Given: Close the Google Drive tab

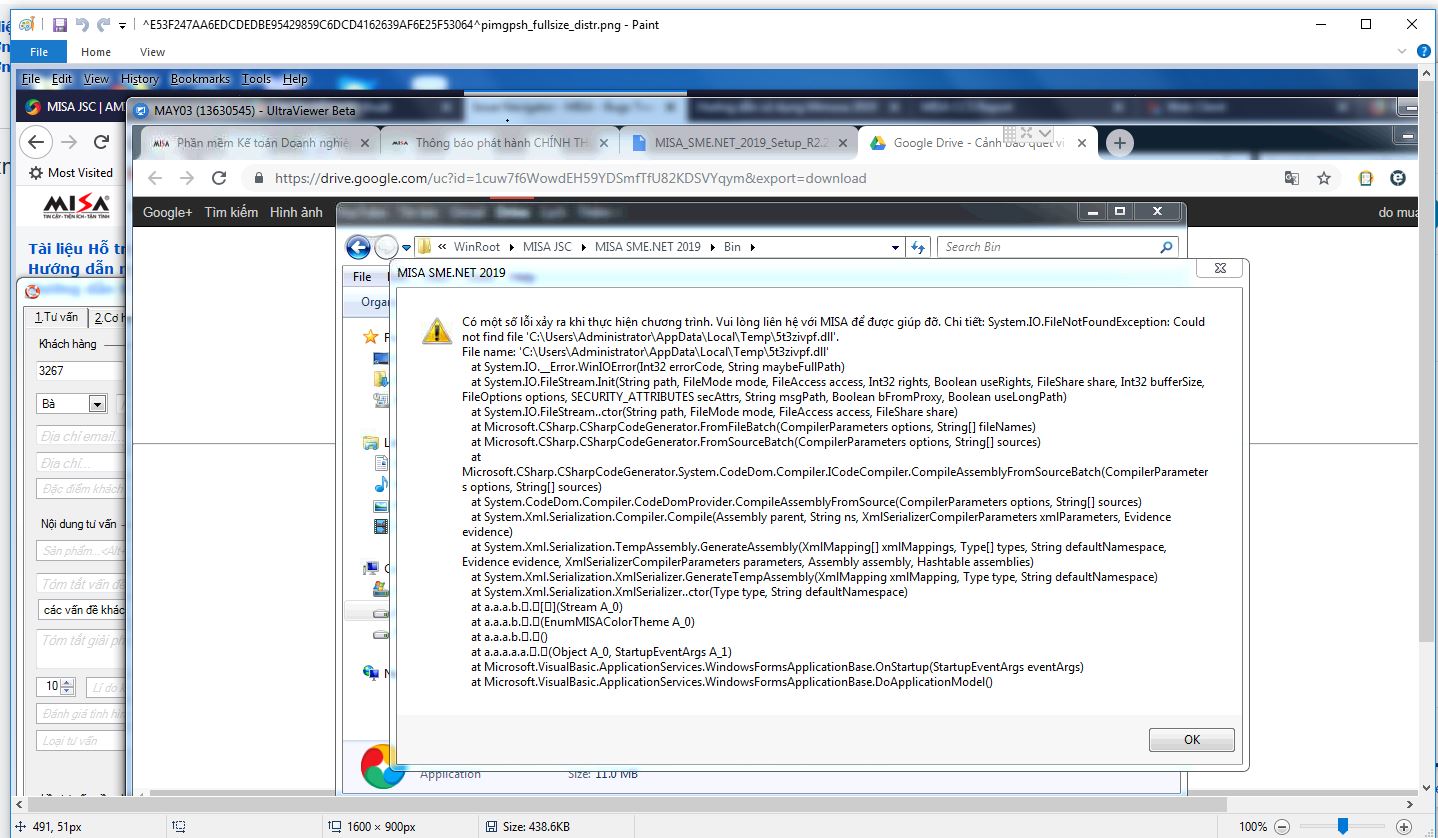Looking at the screenshot, I should point(1082,143).
